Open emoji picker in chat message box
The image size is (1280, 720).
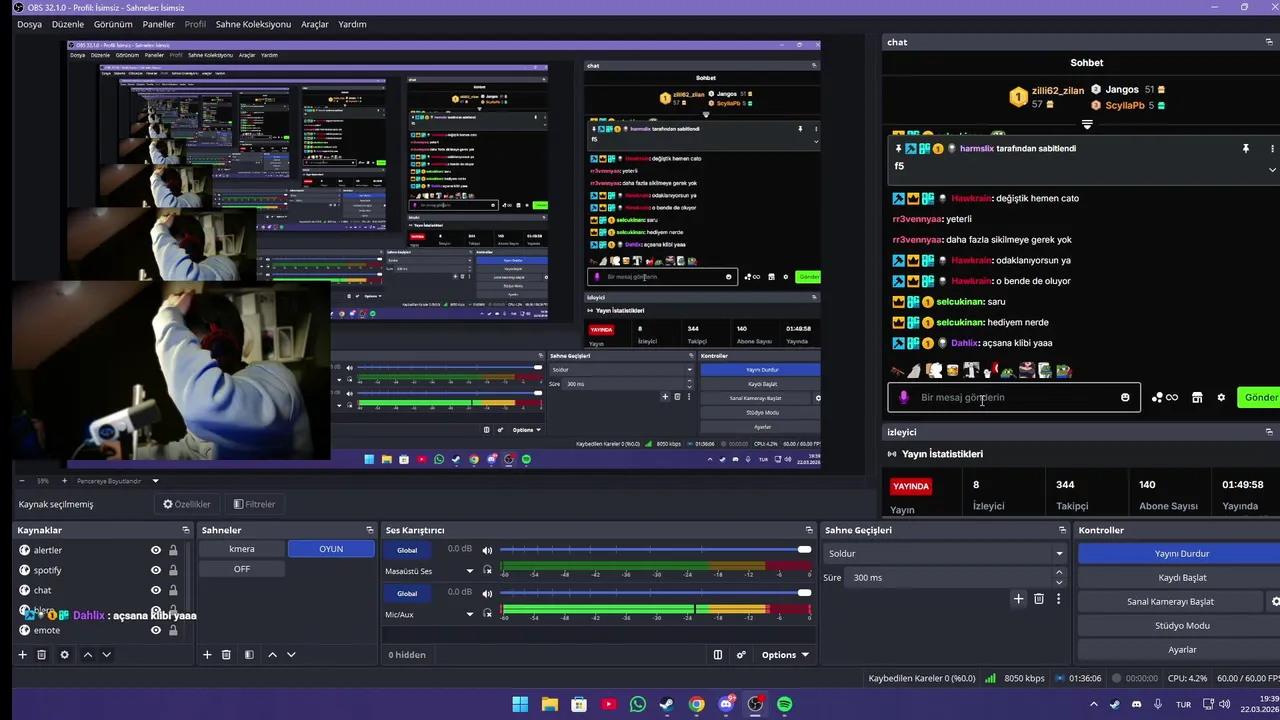tap(1125, 397)
